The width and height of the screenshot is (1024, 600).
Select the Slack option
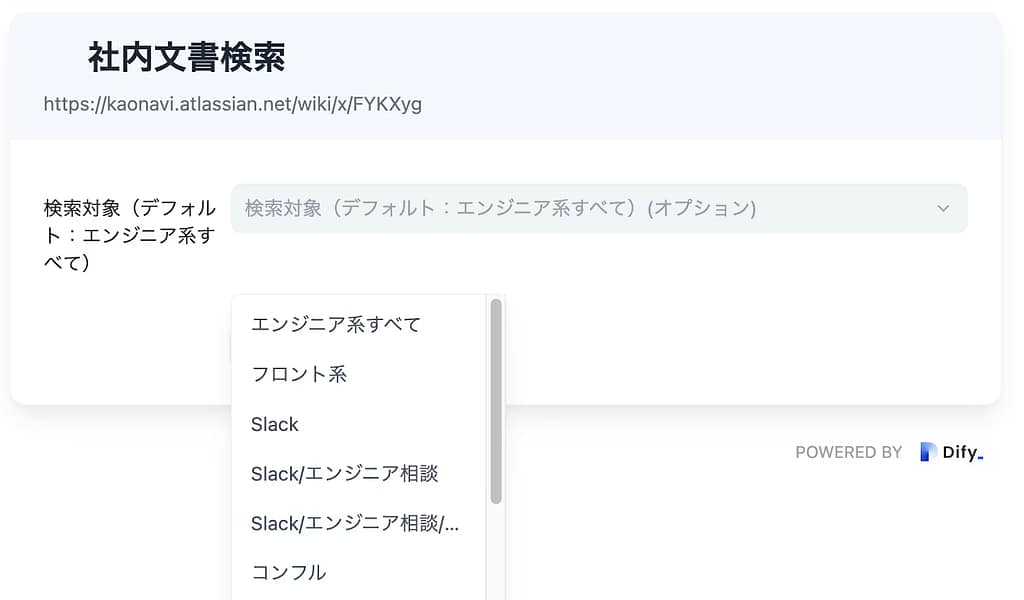pos(275,424)
